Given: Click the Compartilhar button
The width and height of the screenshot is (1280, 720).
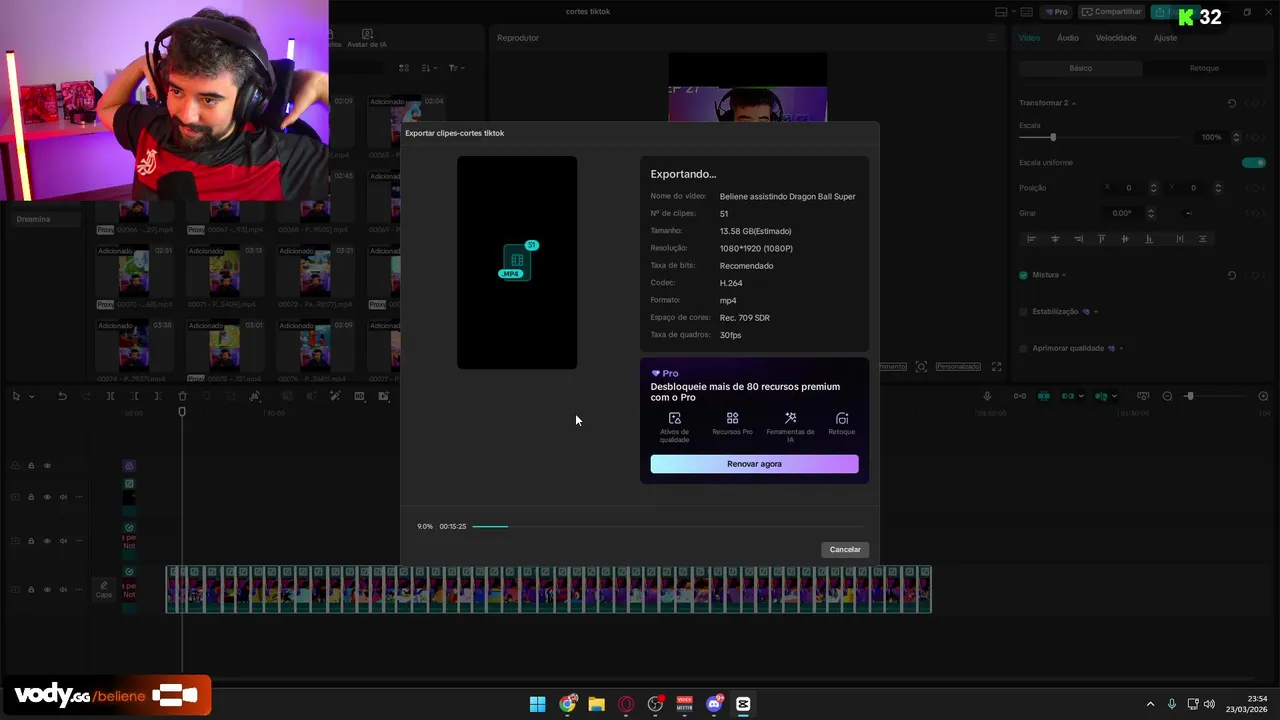Looking at the screenshot, I should point(1112,12).
